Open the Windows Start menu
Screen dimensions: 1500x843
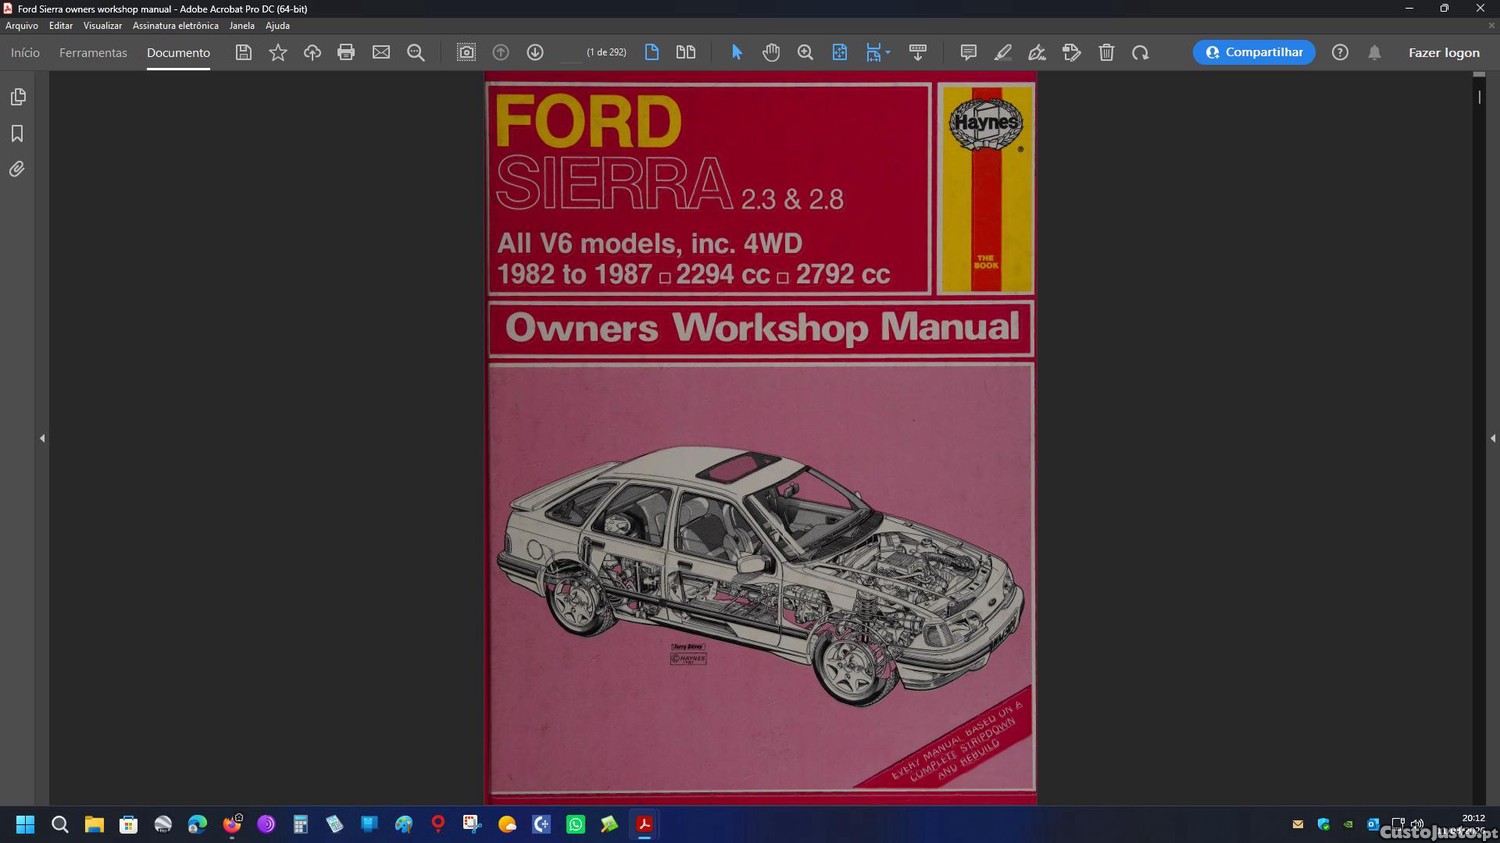pos(25,824)
